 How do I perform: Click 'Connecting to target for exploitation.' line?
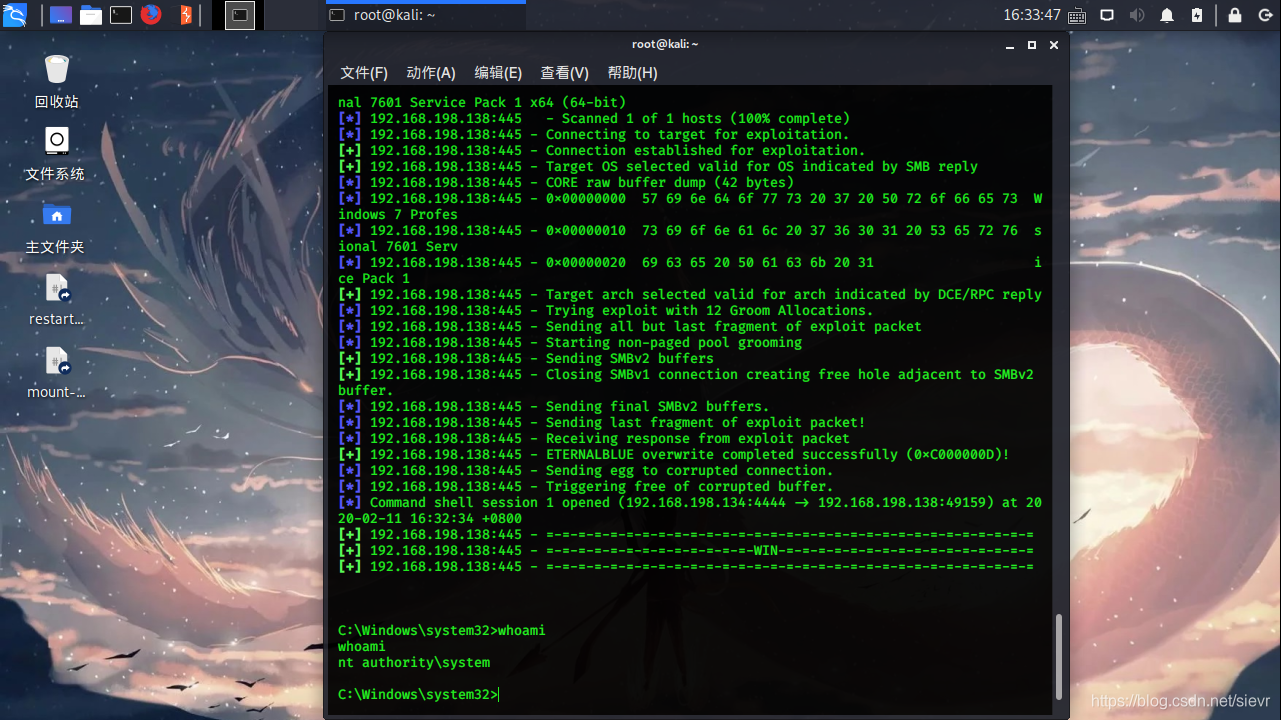[x=594, y=135]
